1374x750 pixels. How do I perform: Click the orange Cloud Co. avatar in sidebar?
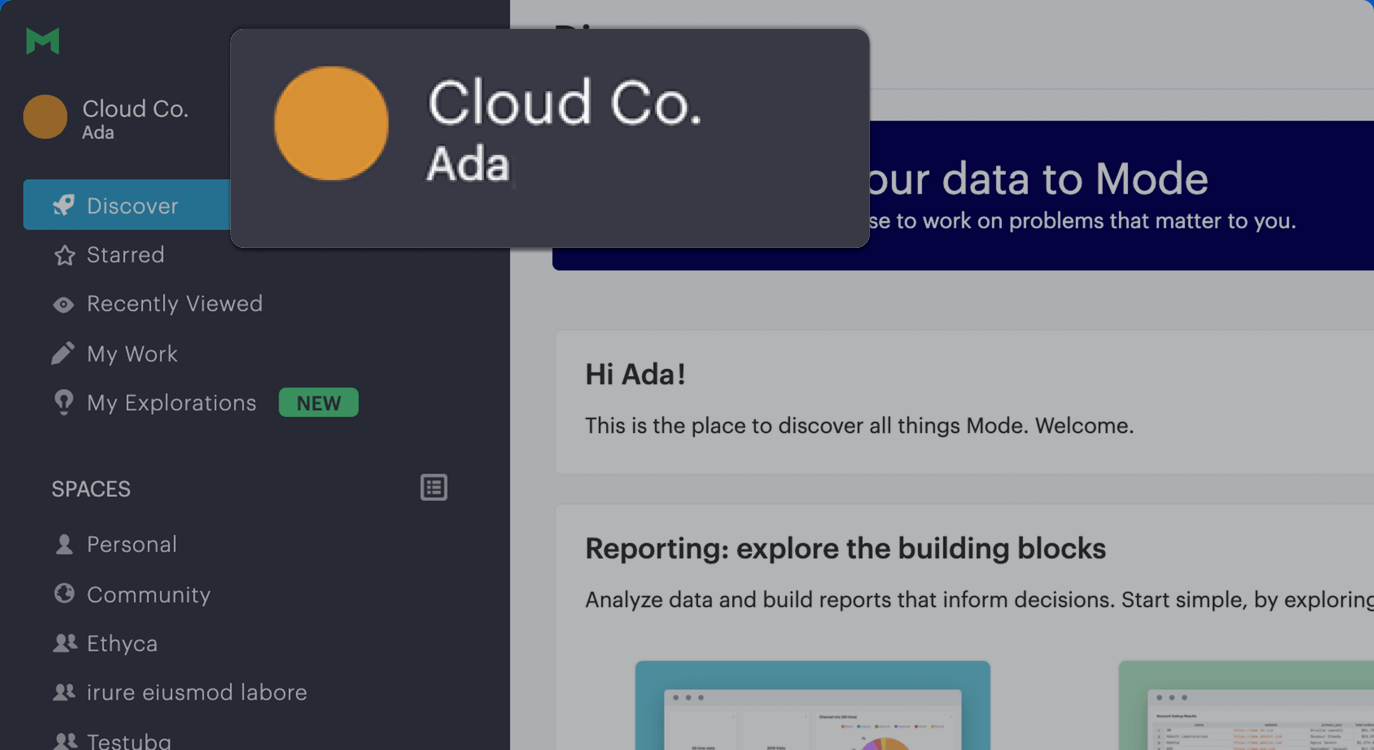[x=45, y=117]
